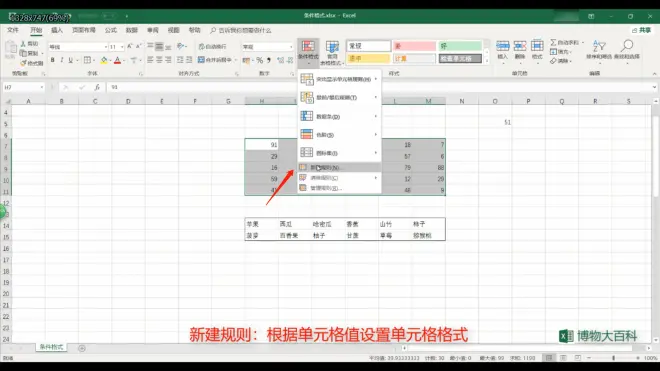Expand the Name Box dropdown for H7
The height and width of the screenshot is (371, 660).
(x=42, y=87)
